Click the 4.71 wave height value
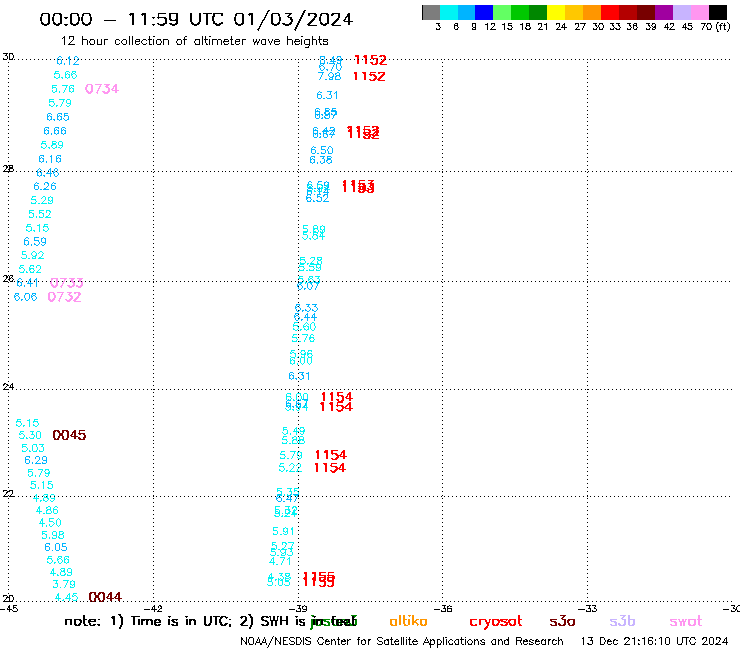This screenshot has width=740, height=650. point(280,561)
